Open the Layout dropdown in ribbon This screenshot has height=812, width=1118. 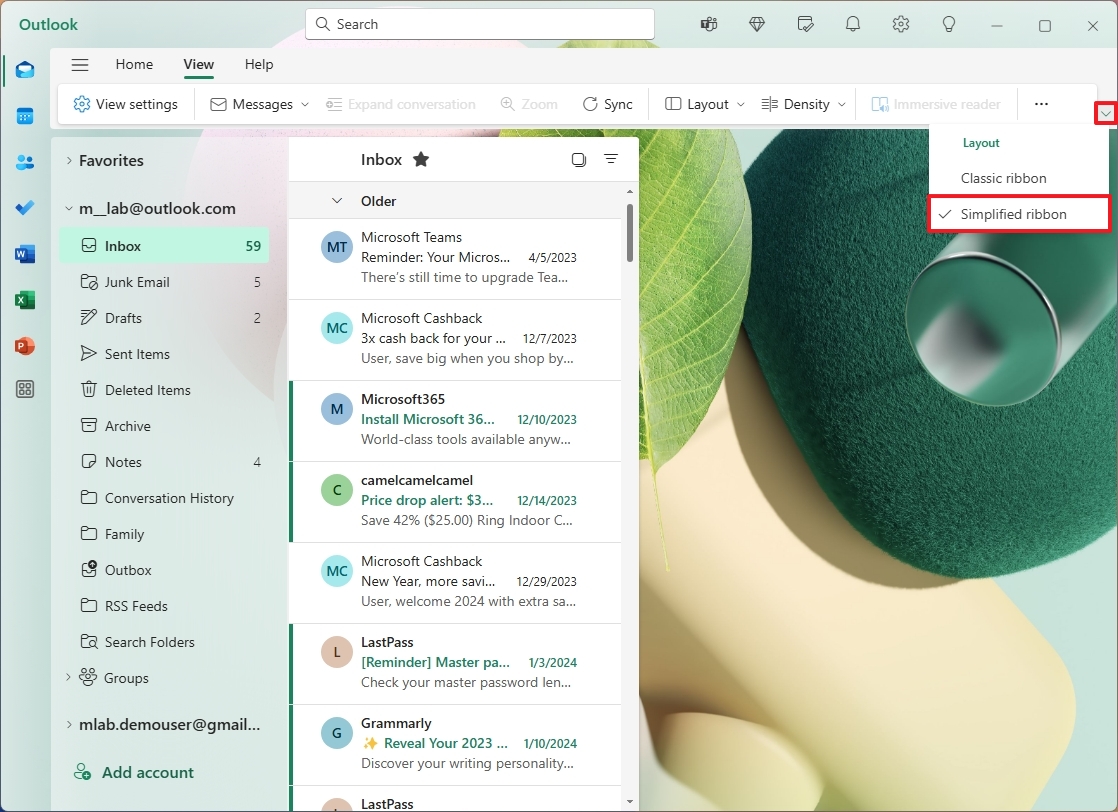(705, 104)
